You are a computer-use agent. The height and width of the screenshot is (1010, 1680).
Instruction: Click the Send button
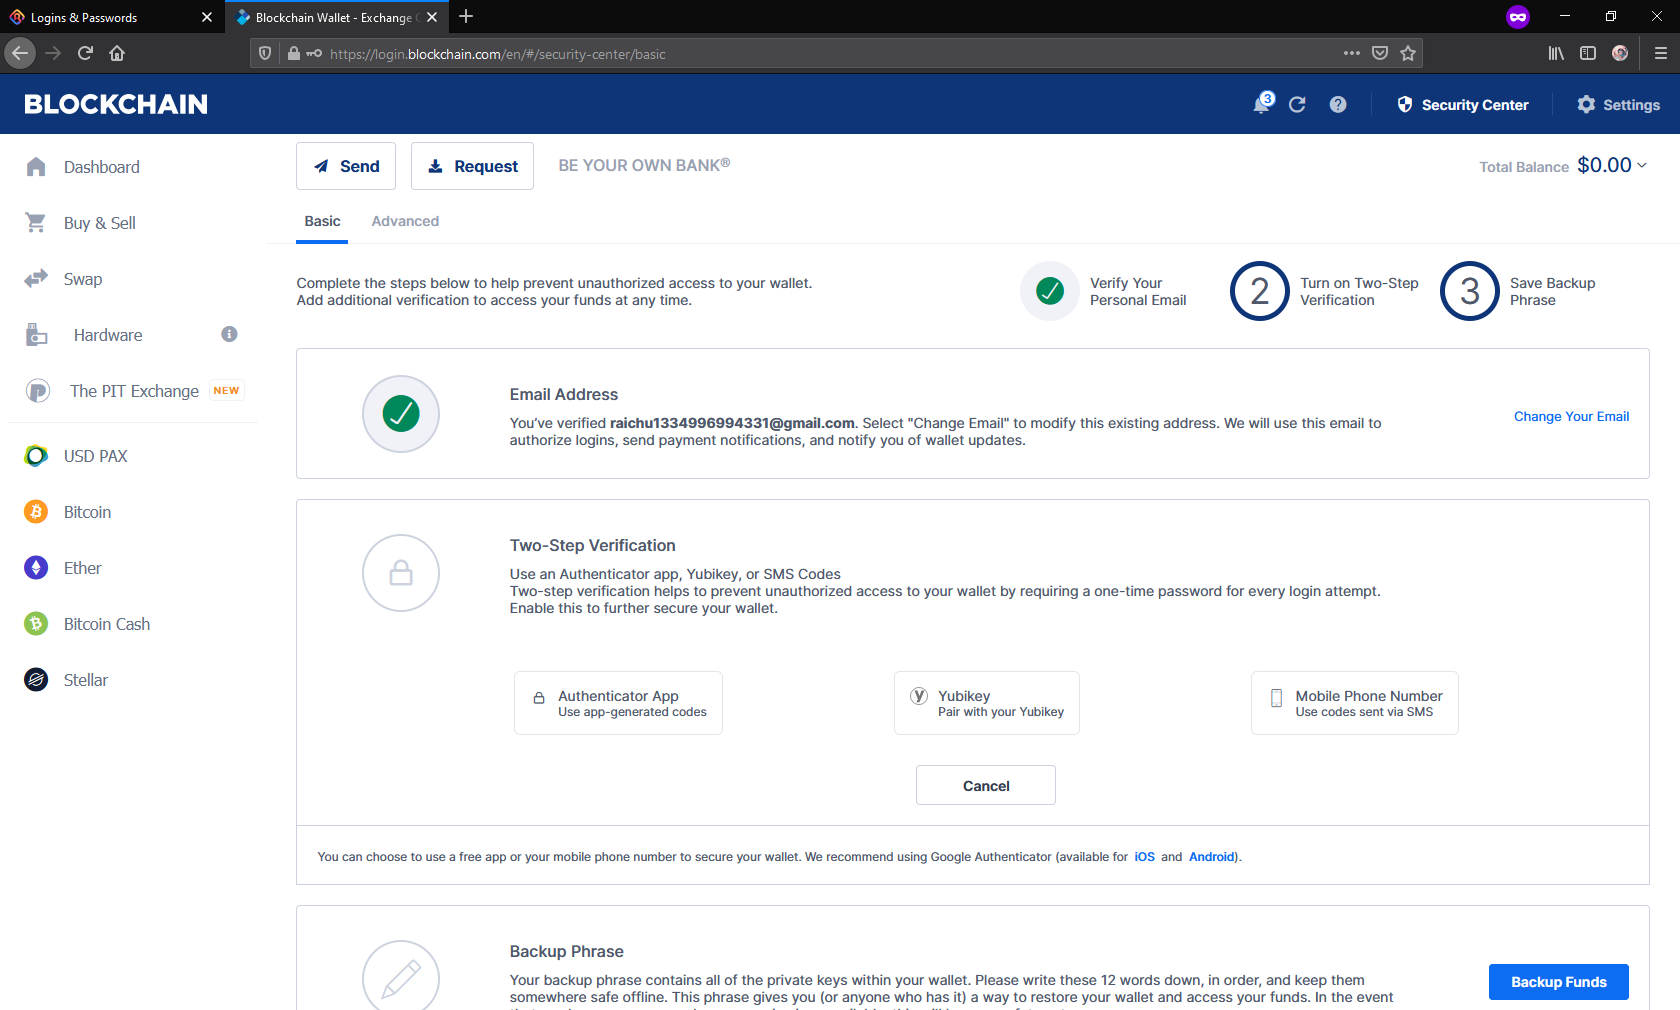346,166
